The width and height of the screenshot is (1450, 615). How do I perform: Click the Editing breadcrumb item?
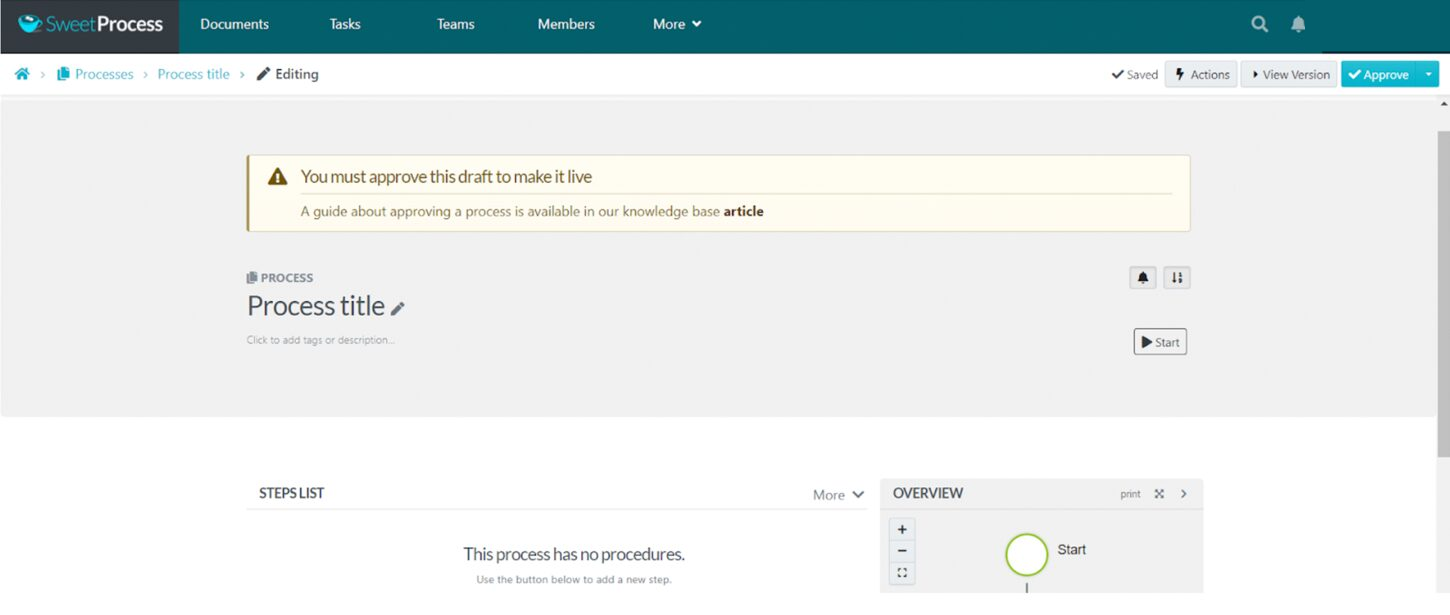(x=287, y=74)
